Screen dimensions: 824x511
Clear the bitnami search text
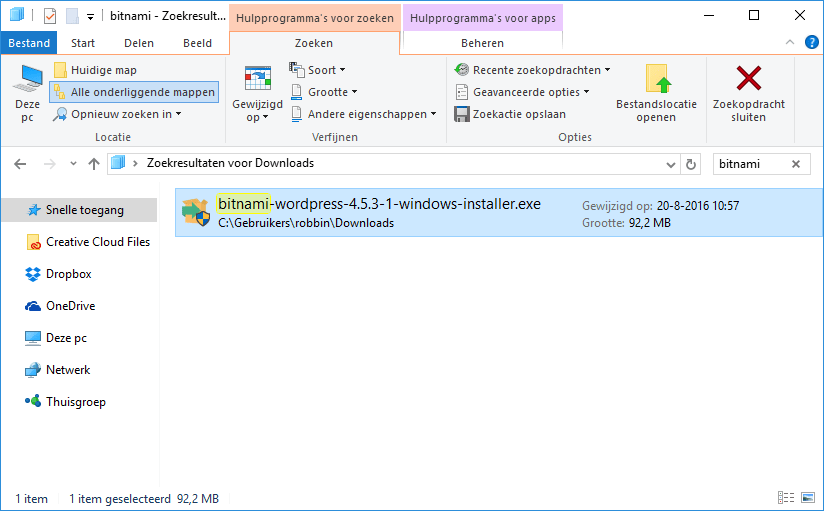796,164
